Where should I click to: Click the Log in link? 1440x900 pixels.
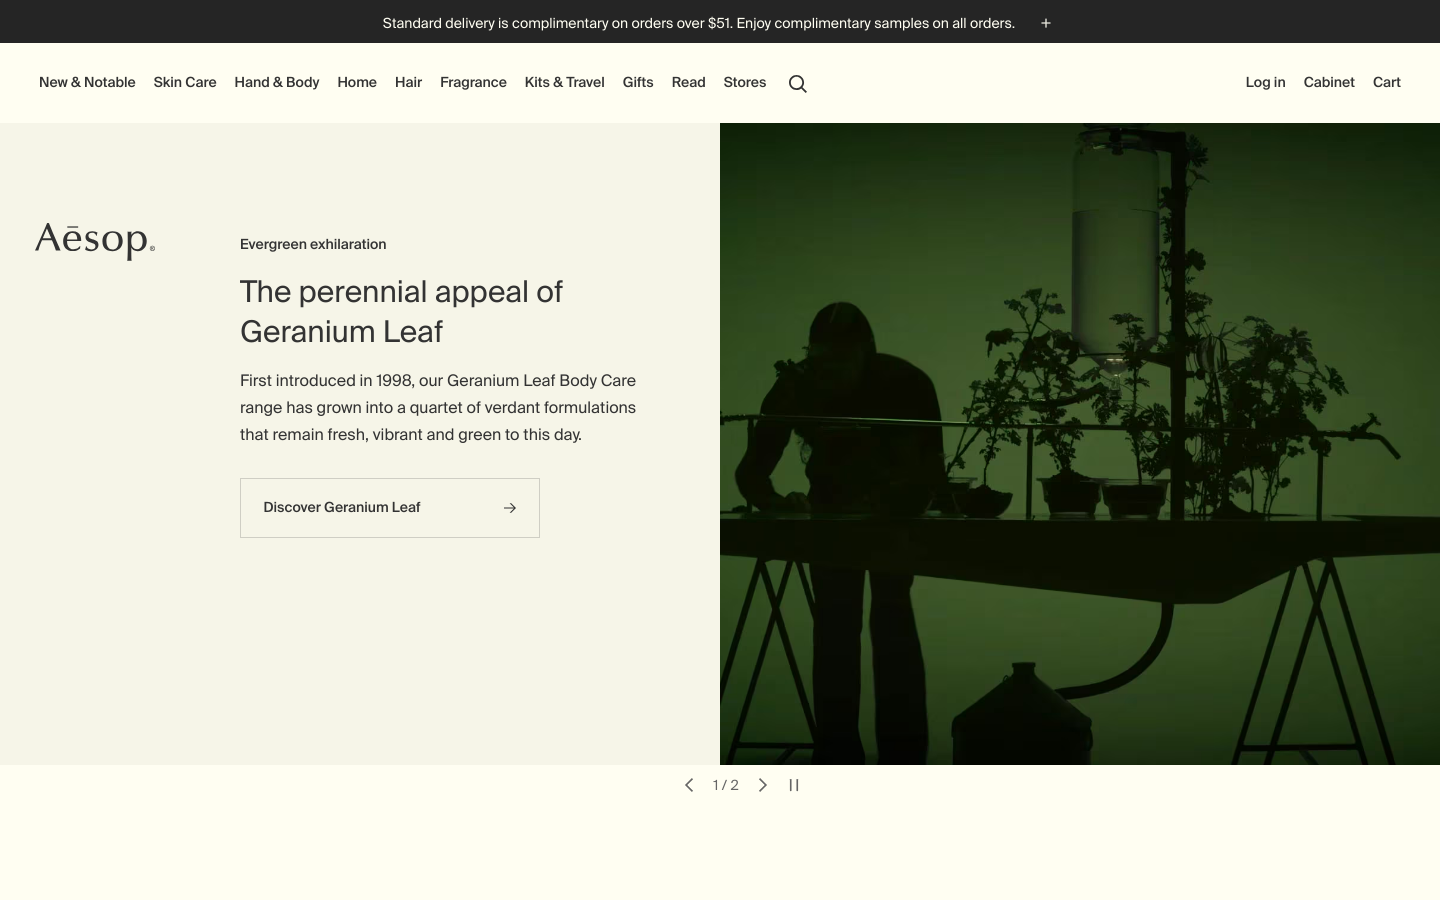tap(1265, 83)
